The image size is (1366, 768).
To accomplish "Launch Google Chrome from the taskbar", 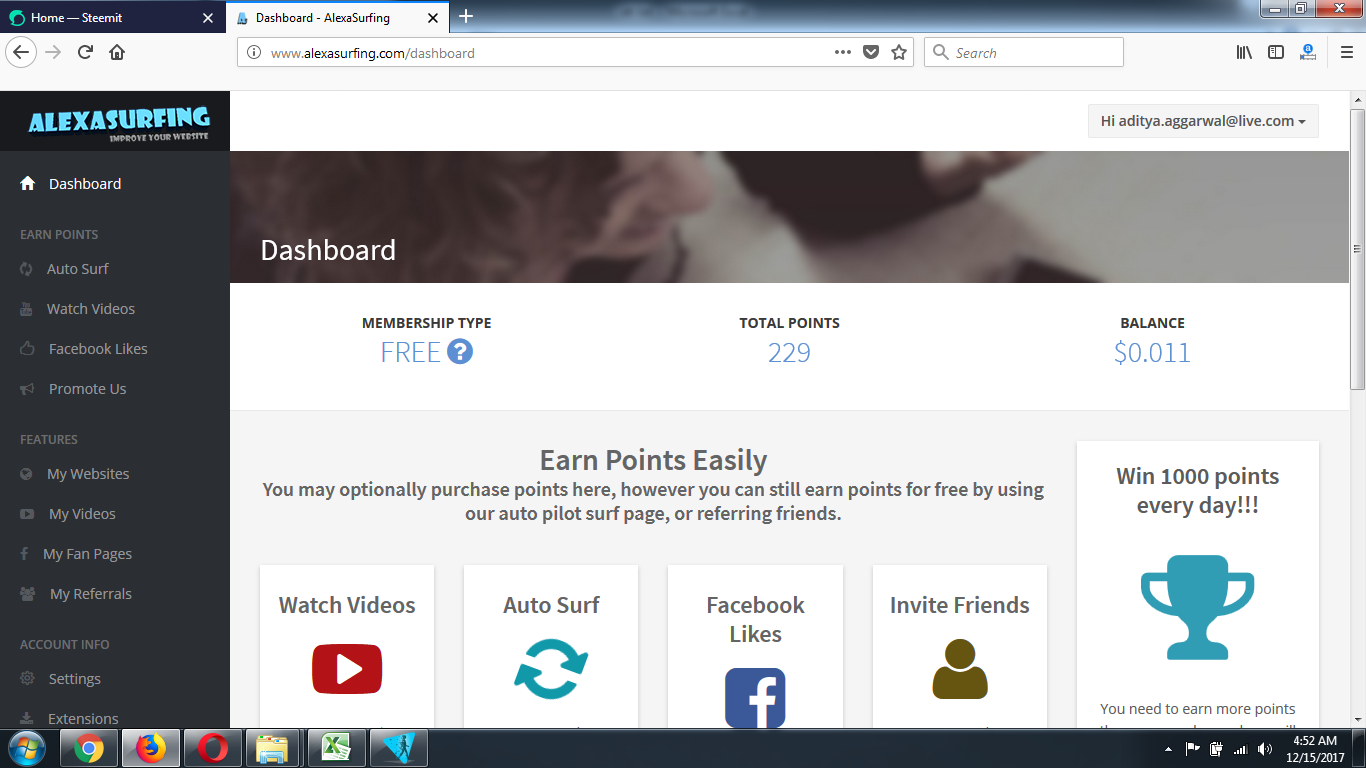I will 88,748.
